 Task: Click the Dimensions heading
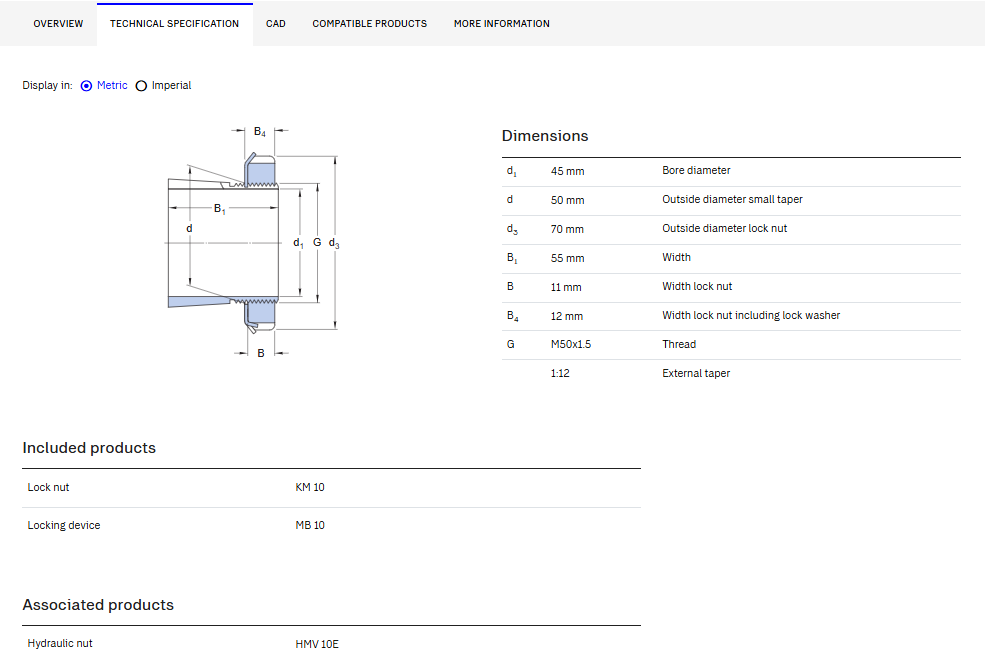545,136
